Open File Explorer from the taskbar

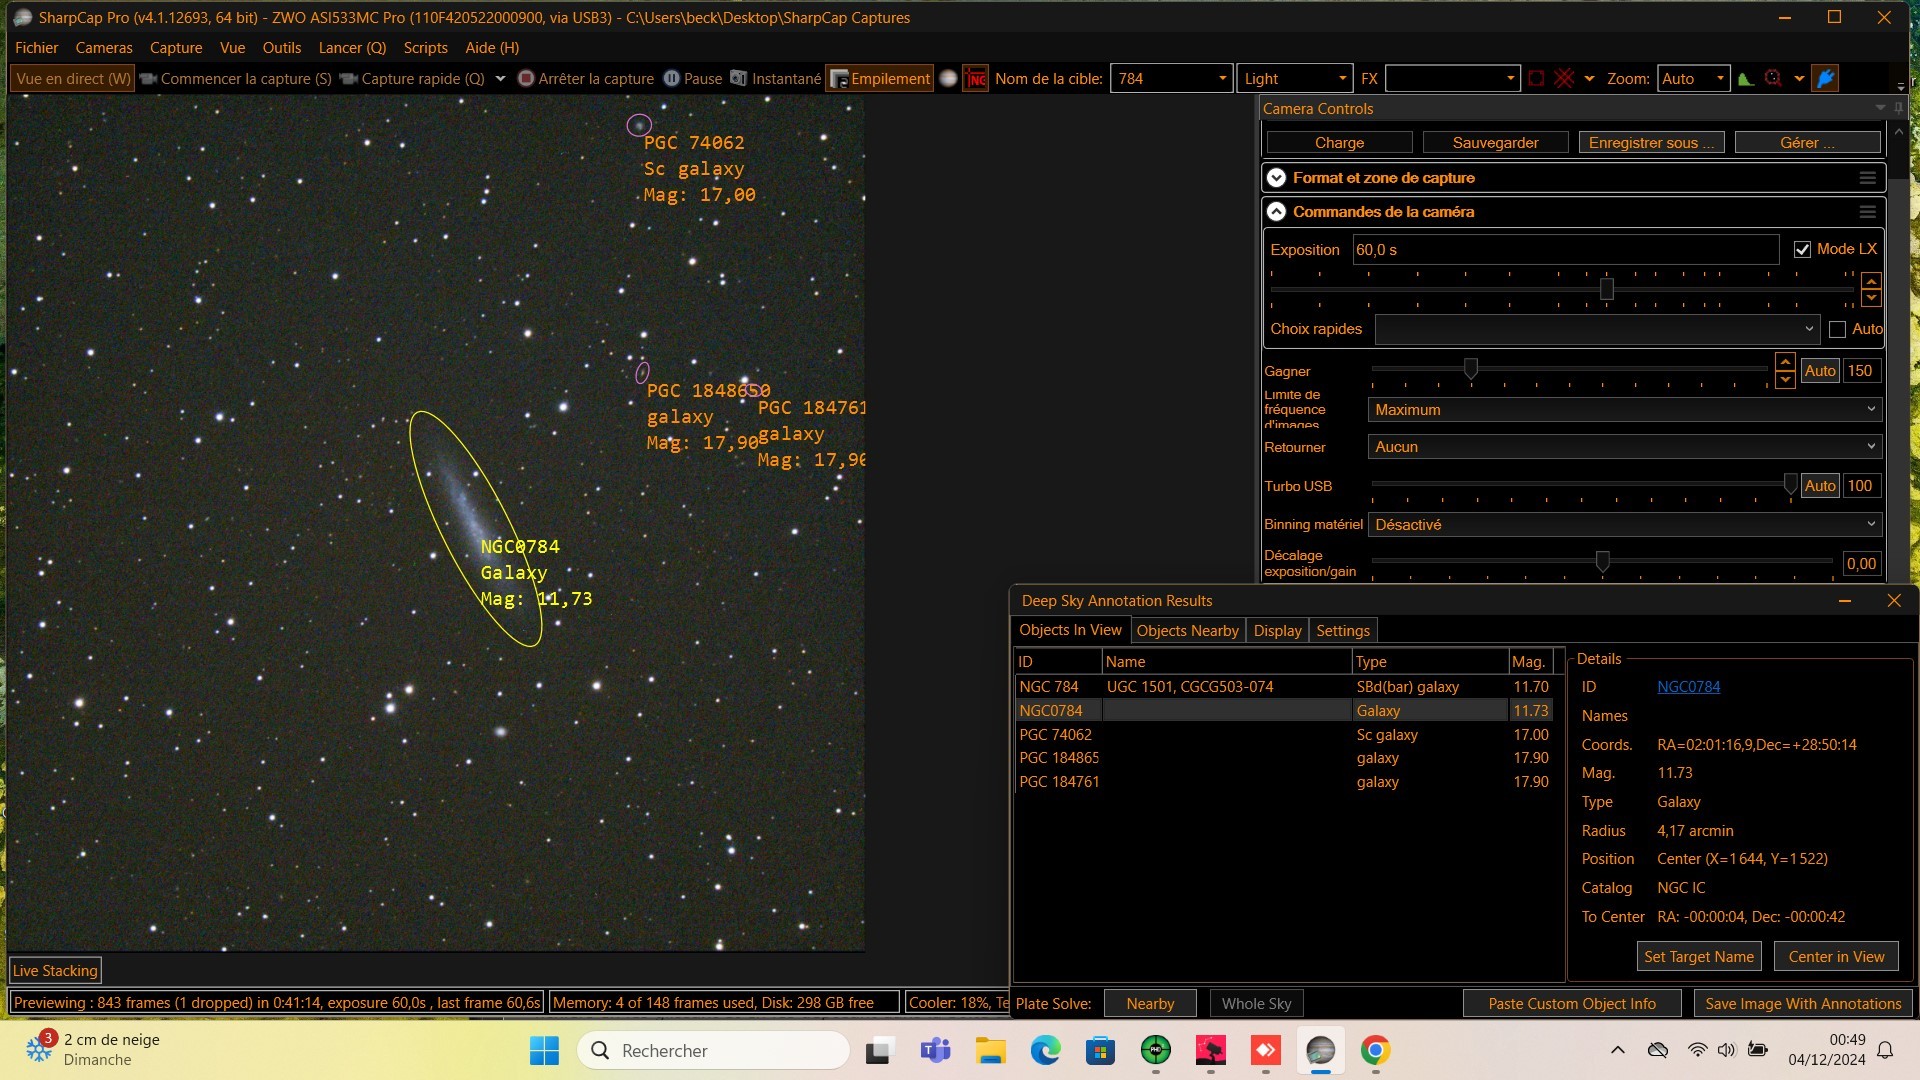click(x=990, y=1051)
